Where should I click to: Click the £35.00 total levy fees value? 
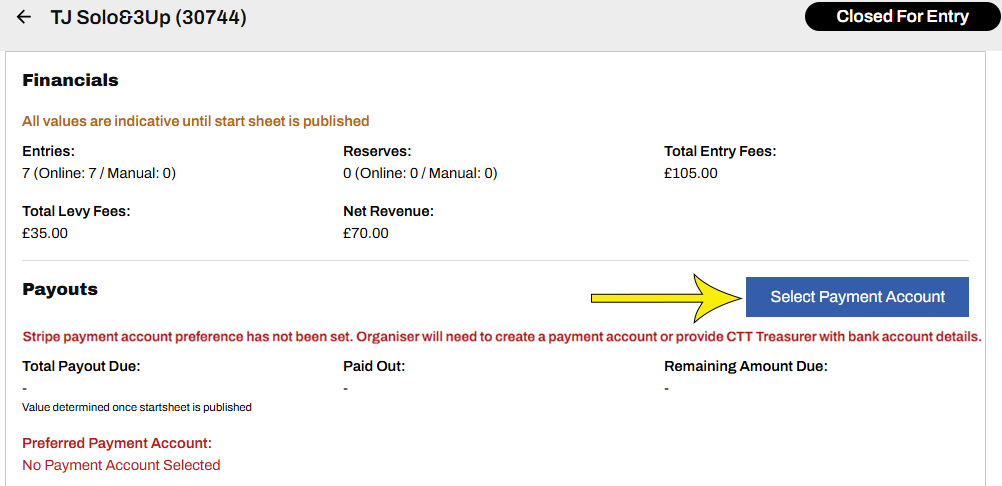(45, 233)
